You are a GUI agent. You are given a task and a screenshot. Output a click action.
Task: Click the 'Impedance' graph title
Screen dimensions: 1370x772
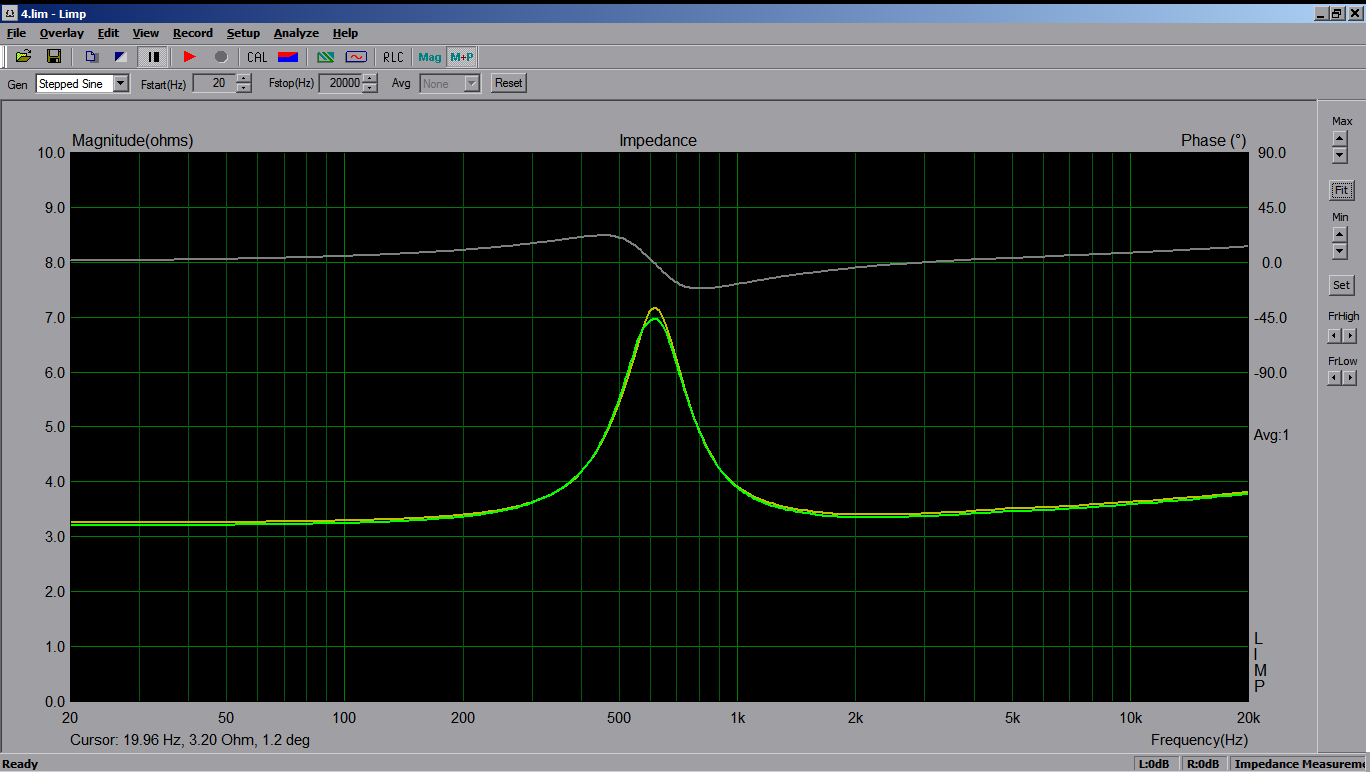click(x=657, y=141)
